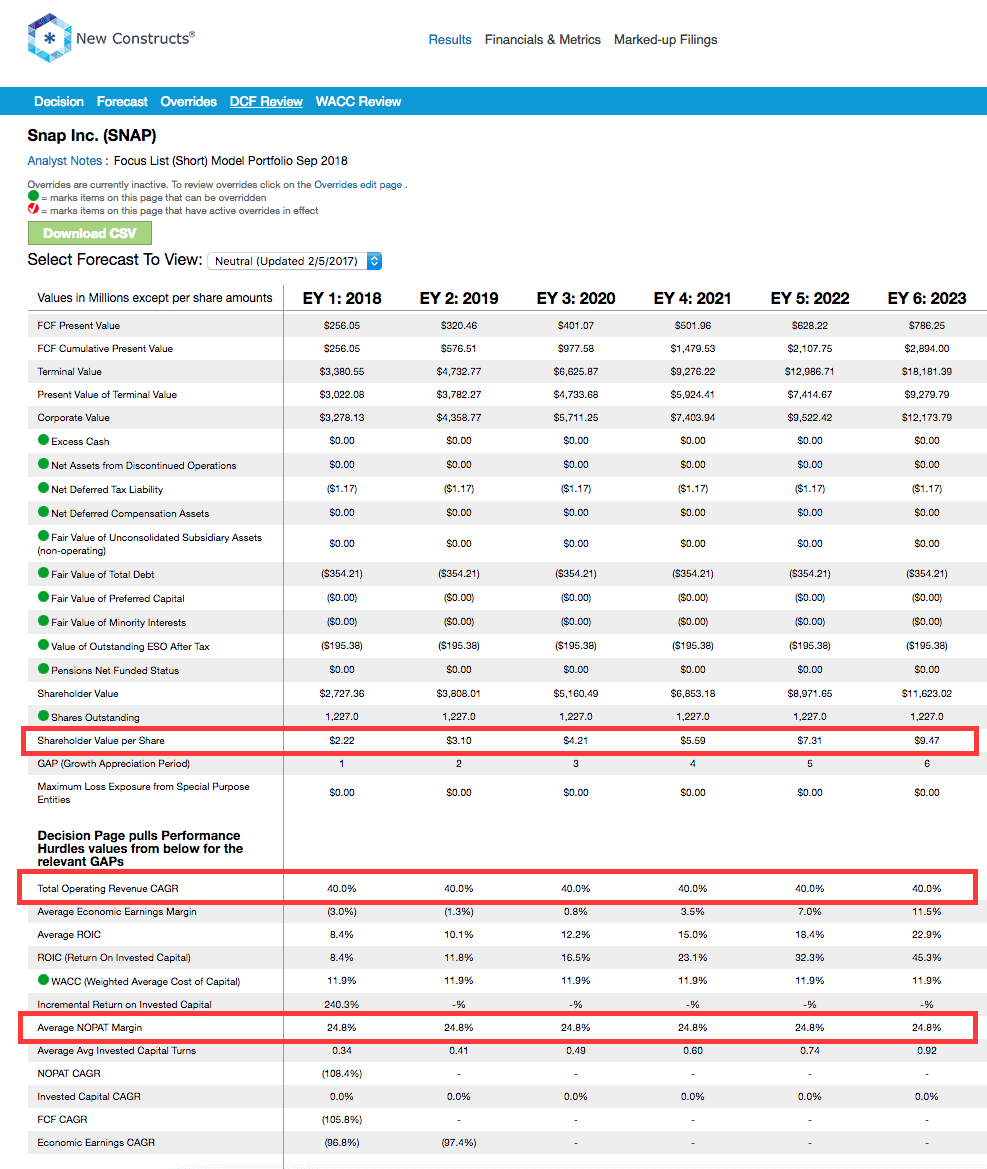
Task: Click the NOPAT CAGR row label
Action: [69, 1074]
